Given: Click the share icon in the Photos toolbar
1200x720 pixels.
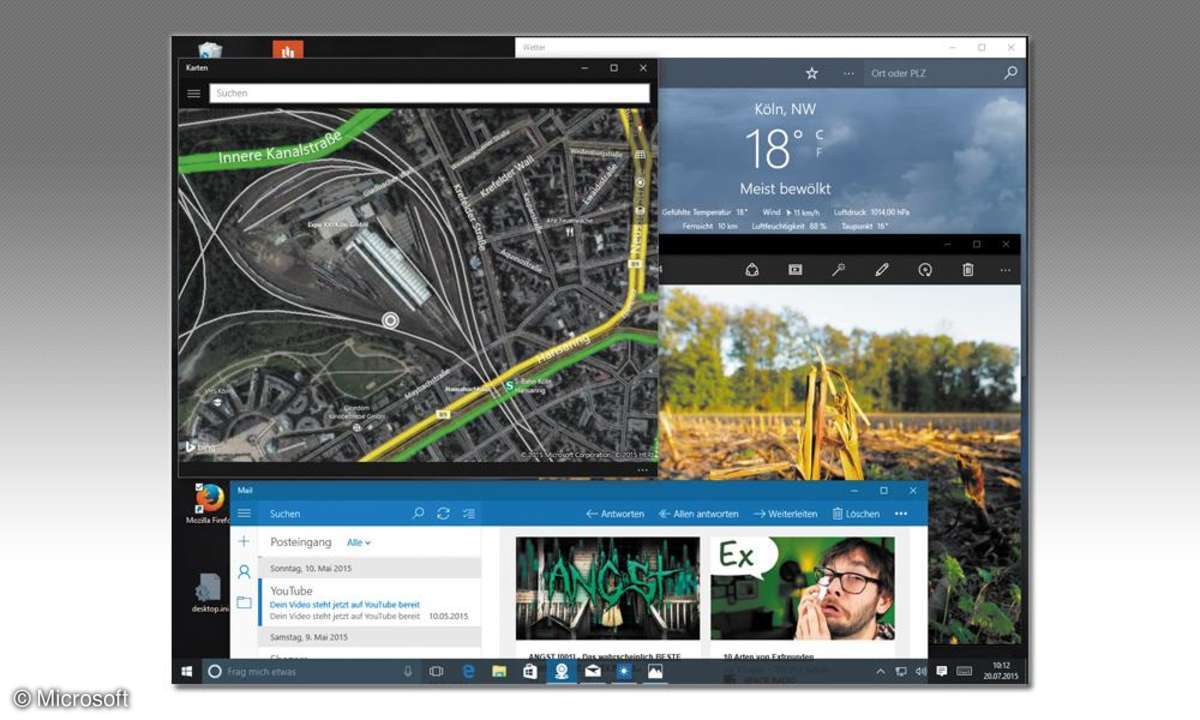Looking at the screenshot, I should (752, 270).
